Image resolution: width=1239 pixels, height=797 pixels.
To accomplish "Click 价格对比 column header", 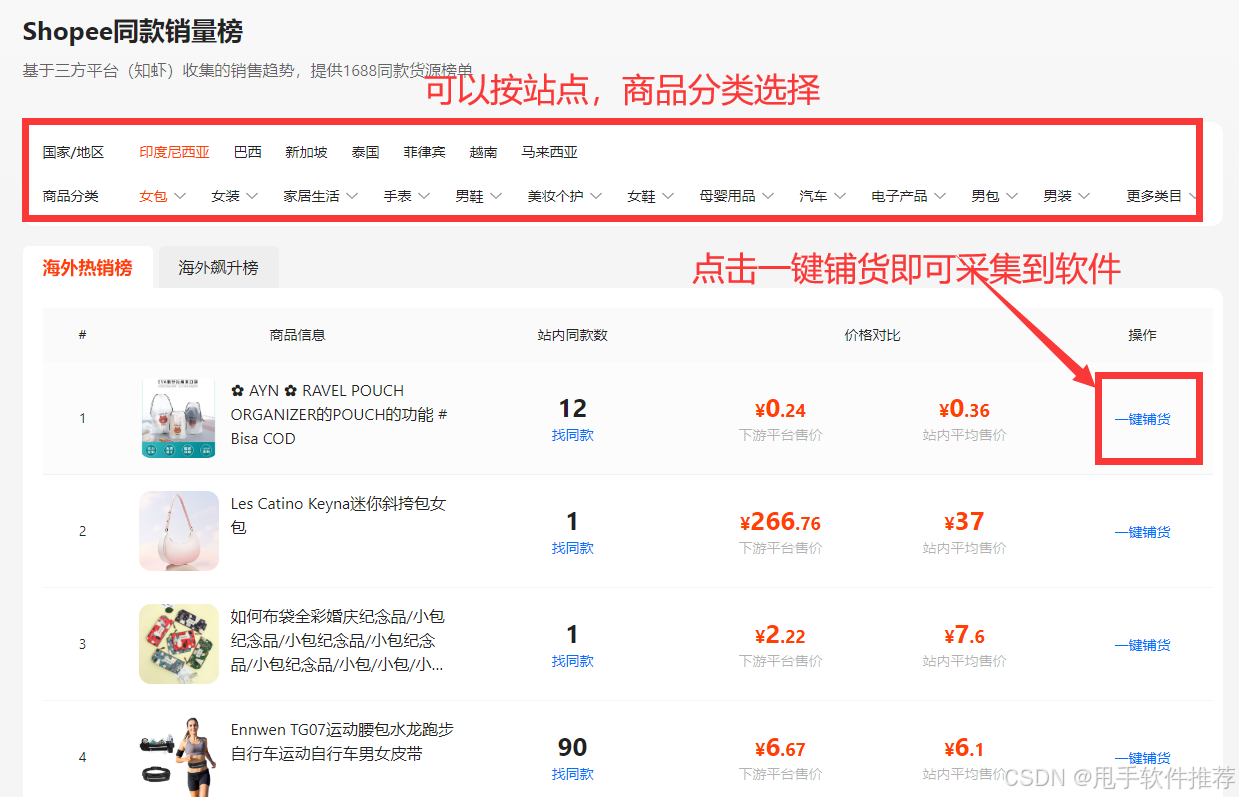I will tap(872, 335).
